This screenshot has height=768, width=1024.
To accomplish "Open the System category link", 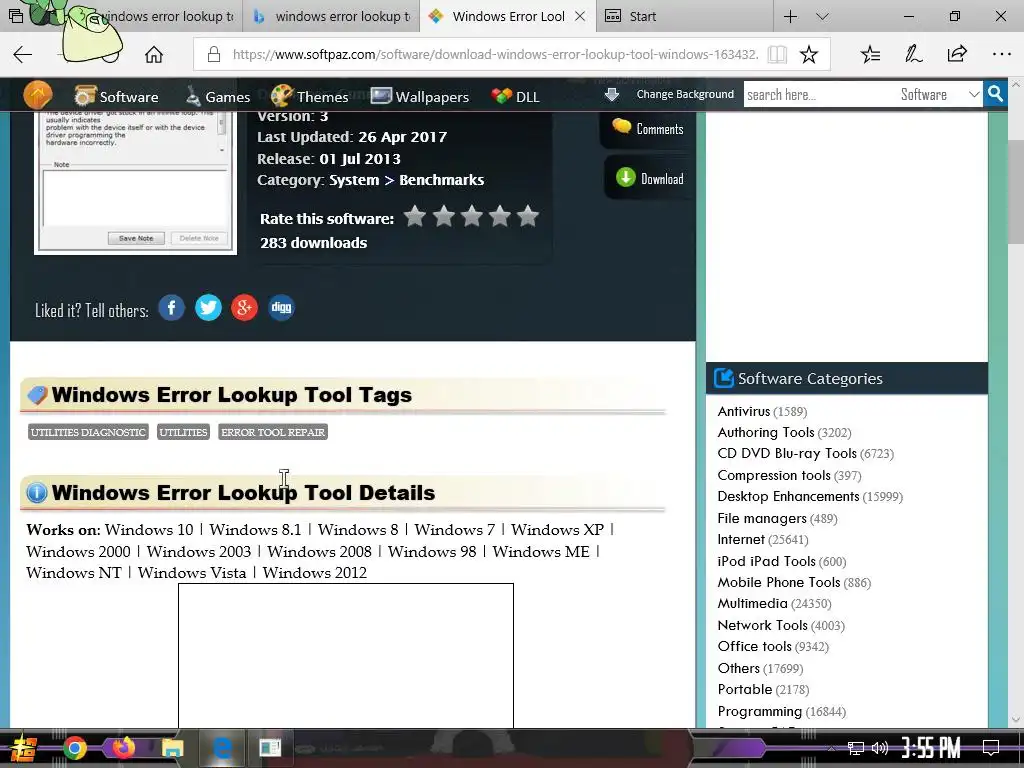I will [353, 180].
